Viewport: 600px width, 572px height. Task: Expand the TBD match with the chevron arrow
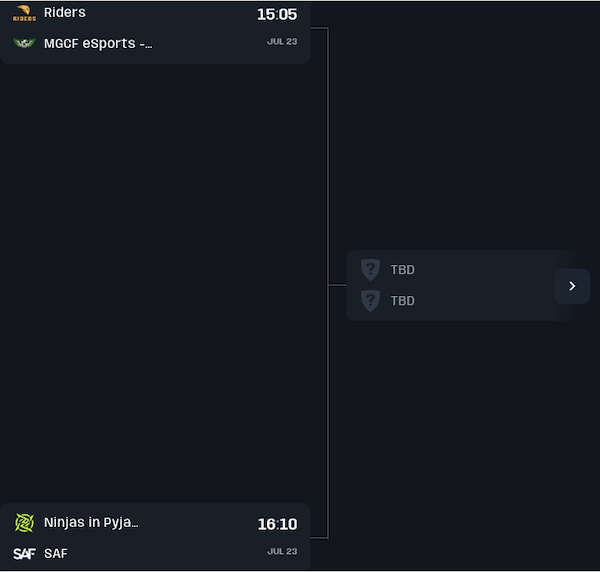tap(572, 286)
